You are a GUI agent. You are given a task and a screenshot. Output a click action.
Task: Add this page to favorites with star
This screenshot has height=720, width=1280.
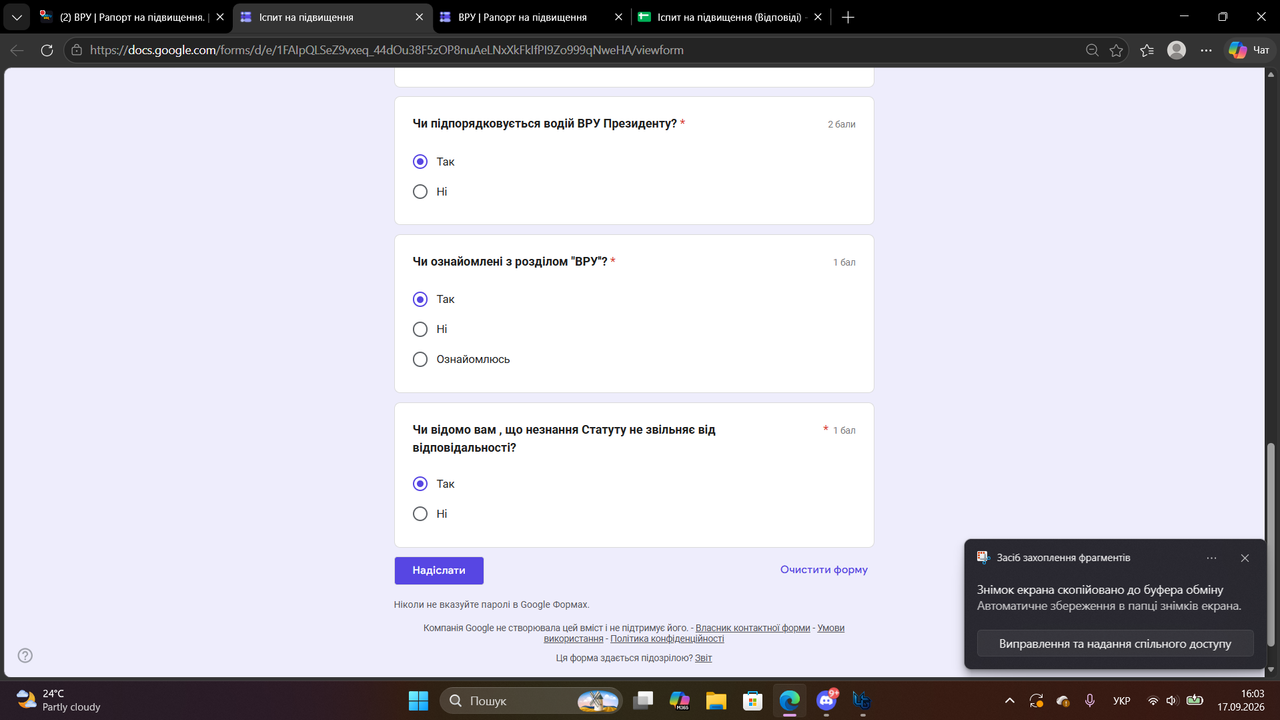(x=1117, y=50)
